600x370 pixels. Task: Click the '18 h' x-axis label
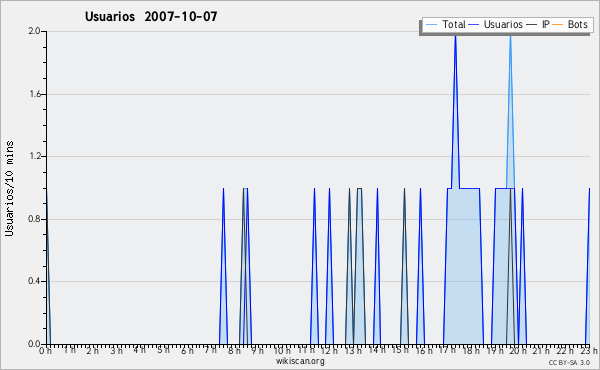(x=471, y=350)
